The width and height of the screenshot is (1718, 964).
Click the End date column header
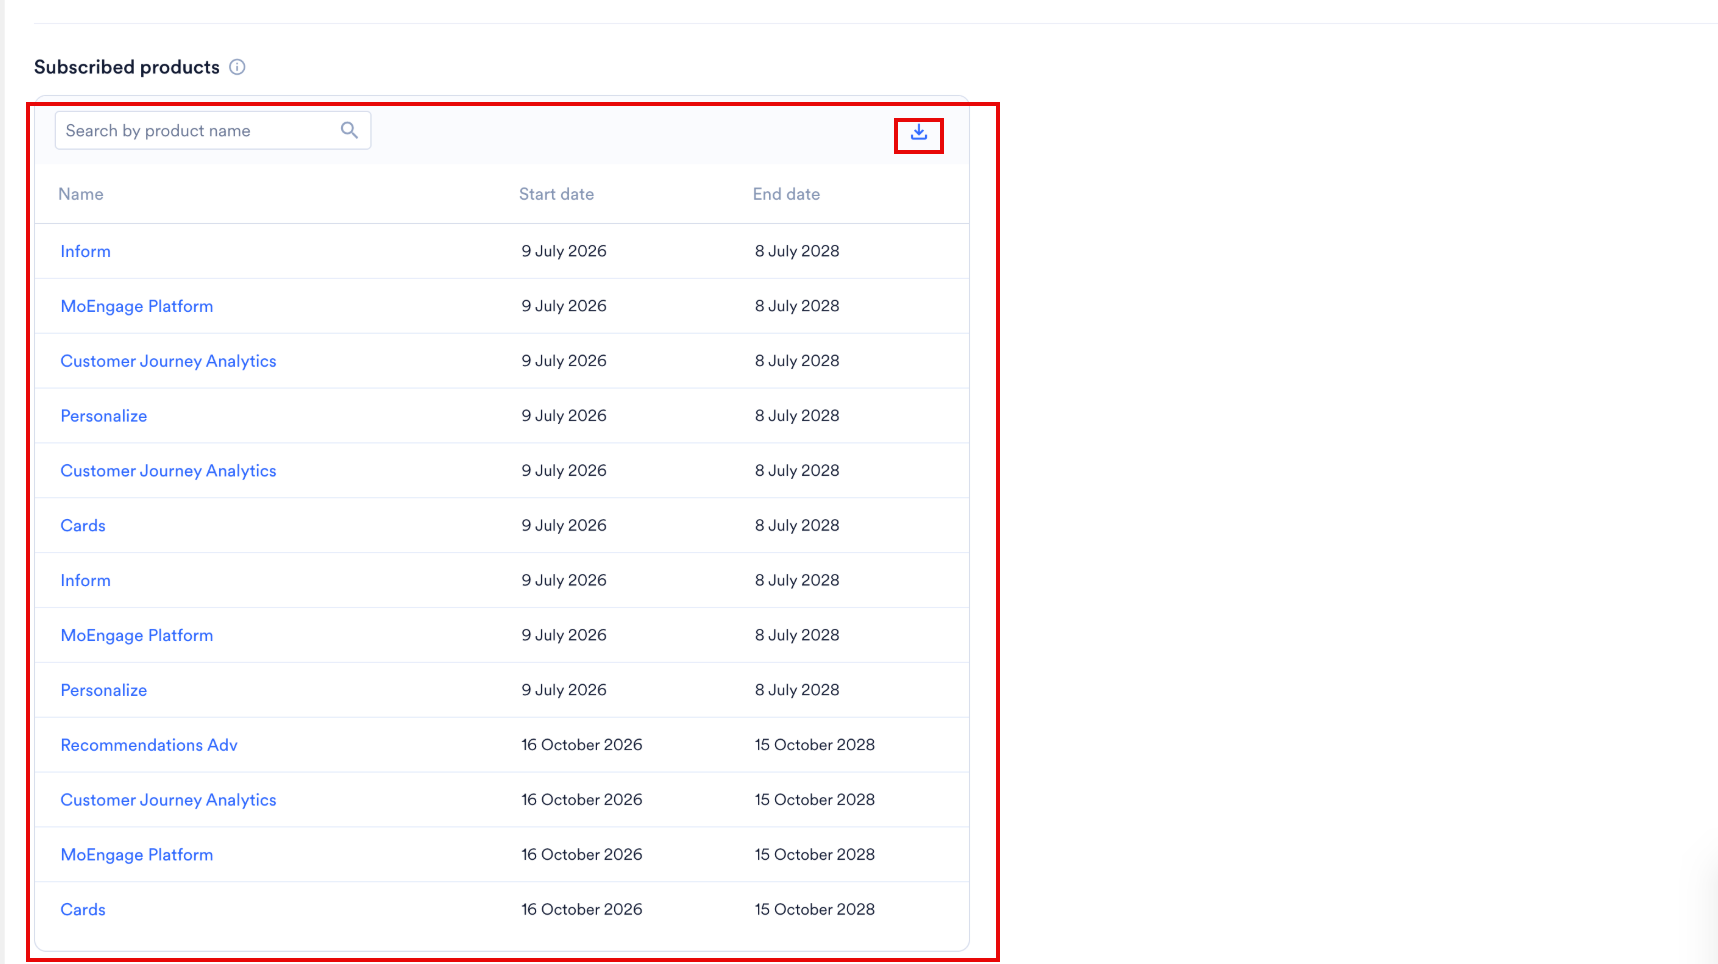coord(787,194)
